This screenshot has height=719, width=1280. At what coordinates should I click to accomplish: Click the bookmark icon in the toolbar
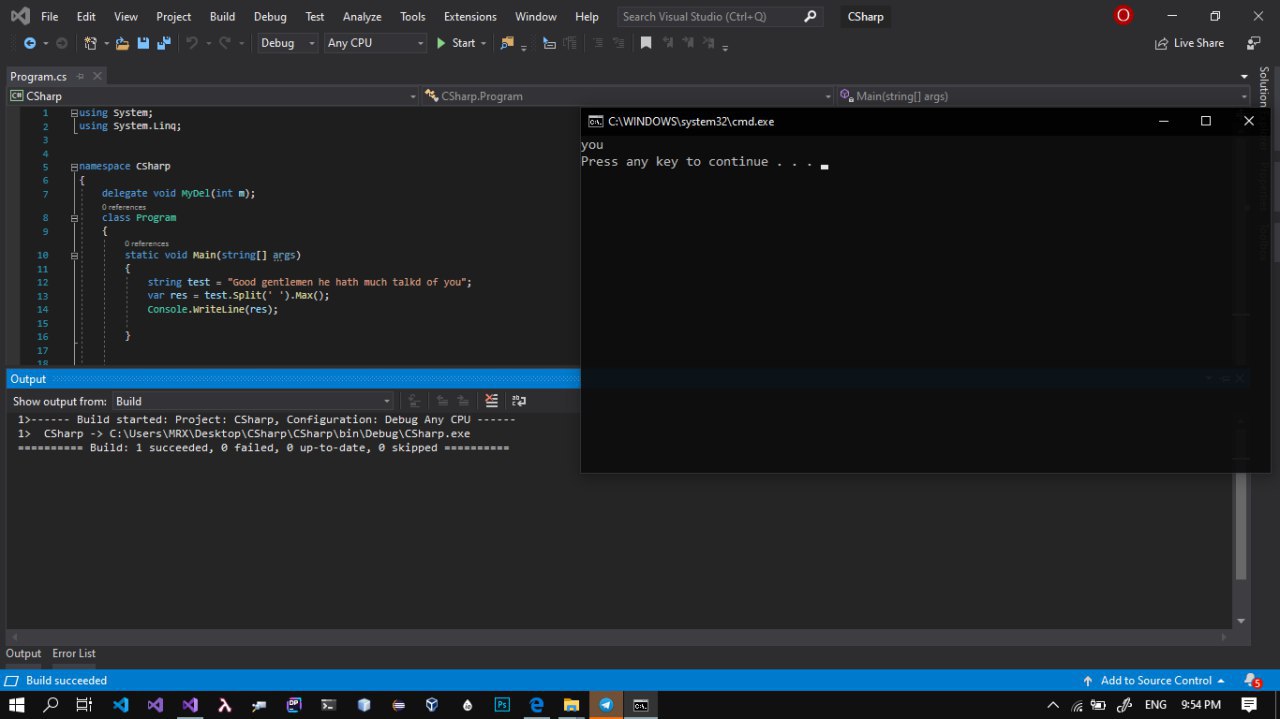pos(646,43)
